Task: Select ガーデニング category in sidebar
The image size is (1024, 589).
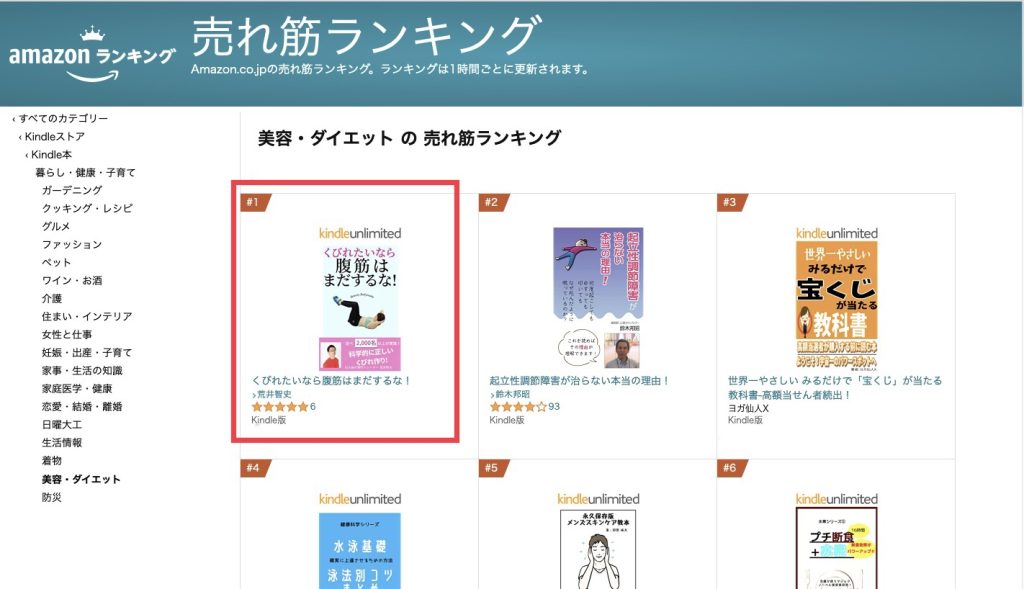Action: [72, 190]
